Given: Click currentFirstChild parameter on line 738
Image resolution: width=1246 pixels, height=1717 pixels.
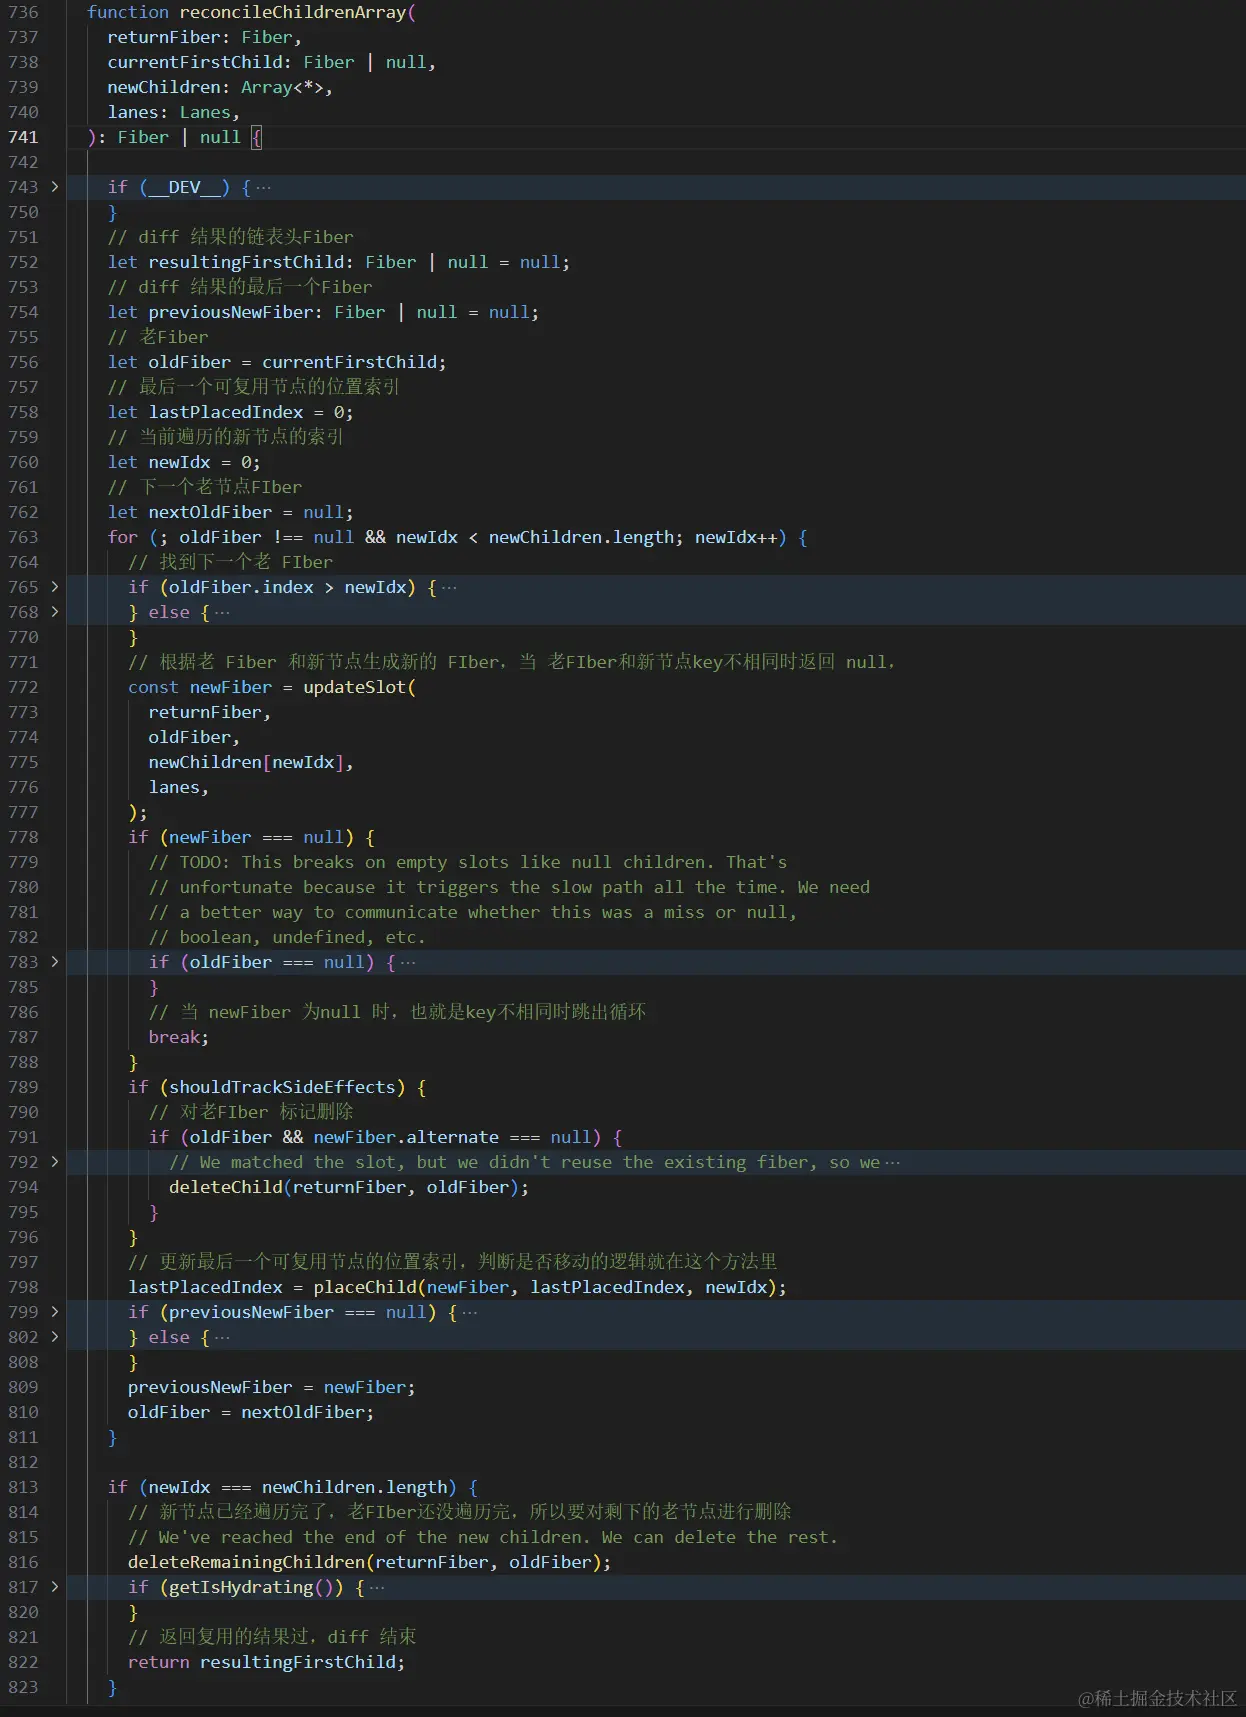Looking at the screenshot, I should point(194,62).
